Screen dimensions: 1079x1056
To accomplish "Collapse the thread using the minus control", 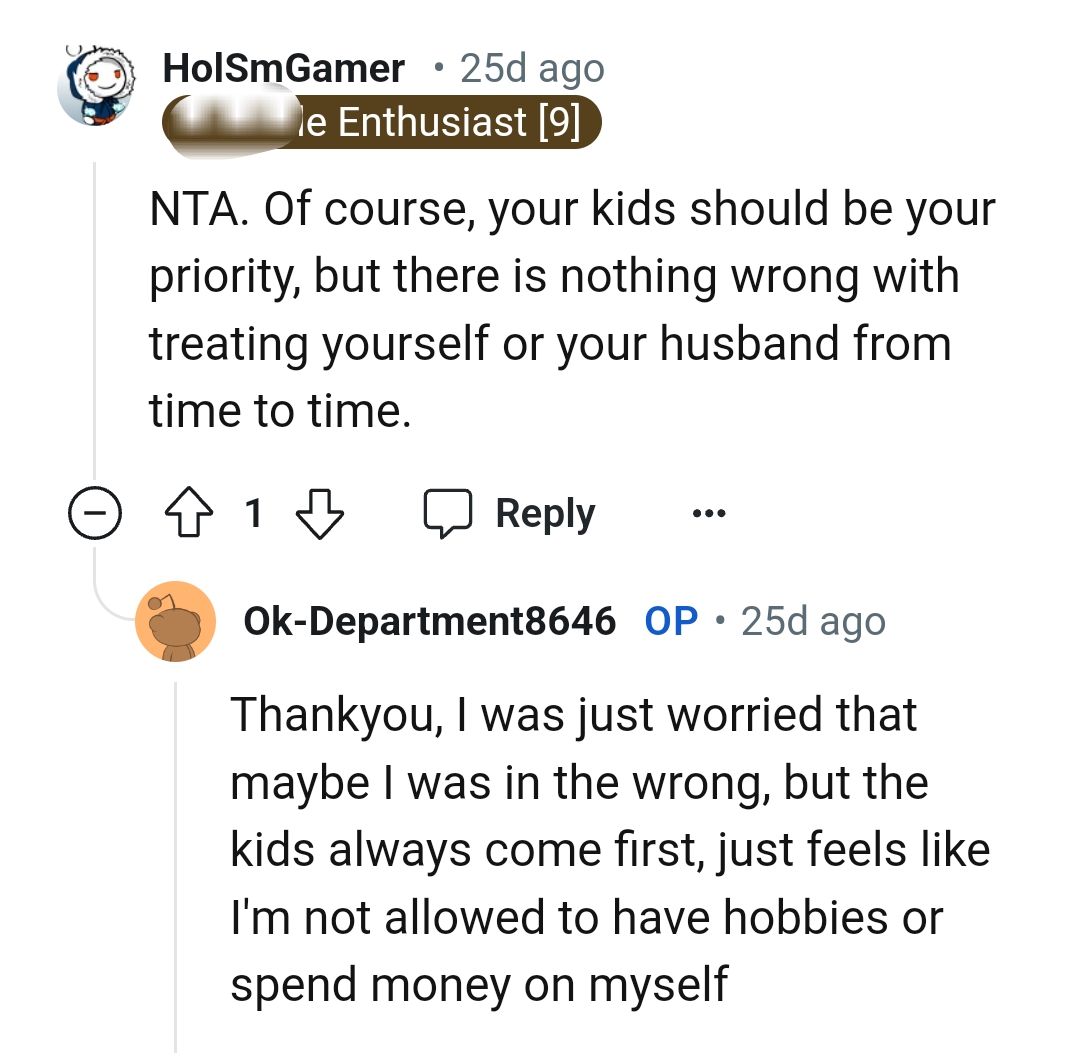I will coord(95,512).
